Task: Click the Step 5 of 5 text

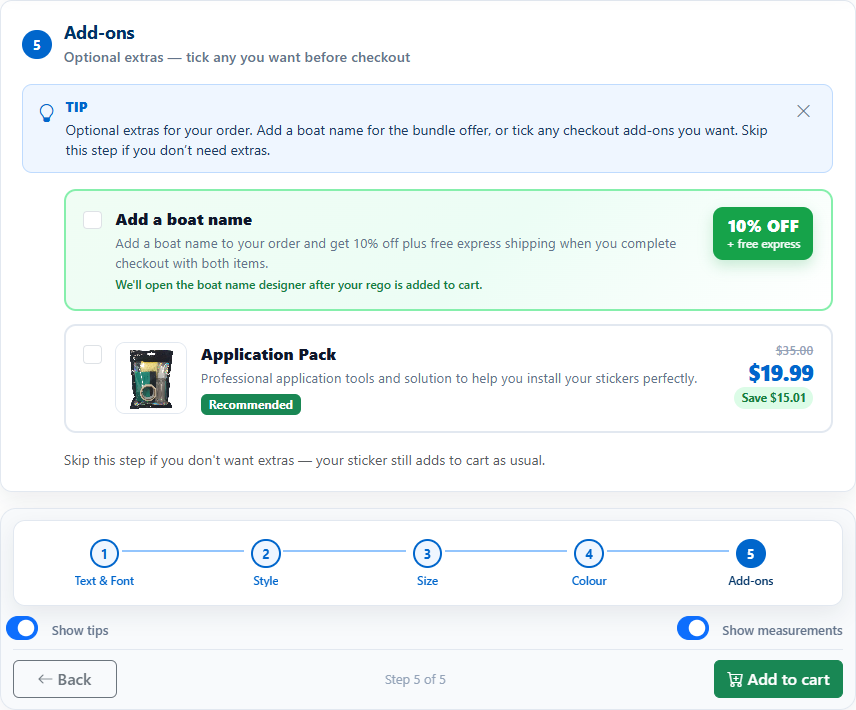Action: pos(415,679)
